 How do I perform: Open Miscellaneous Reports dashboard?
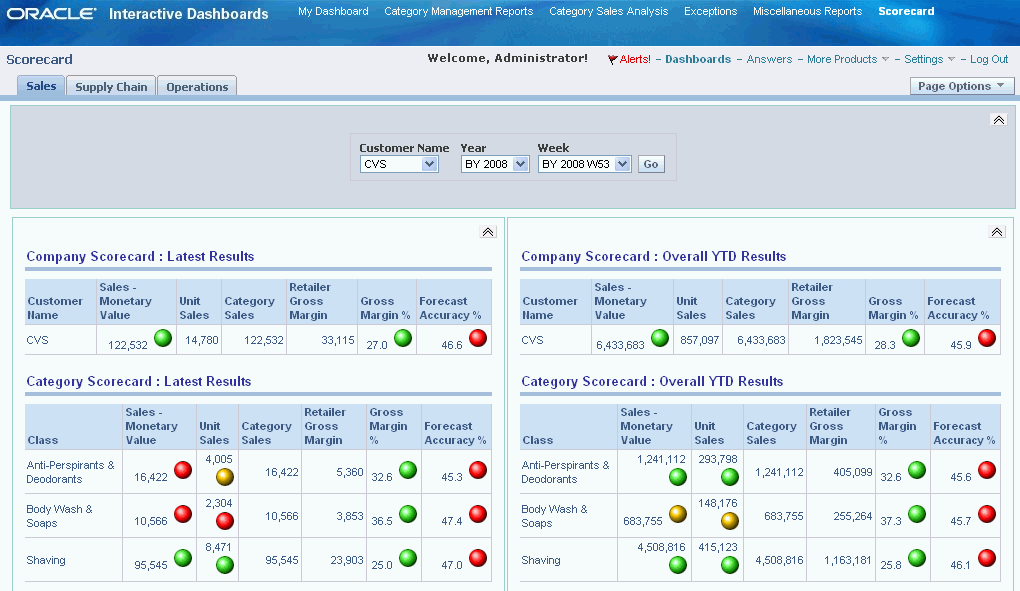click(x=807, y=11)
